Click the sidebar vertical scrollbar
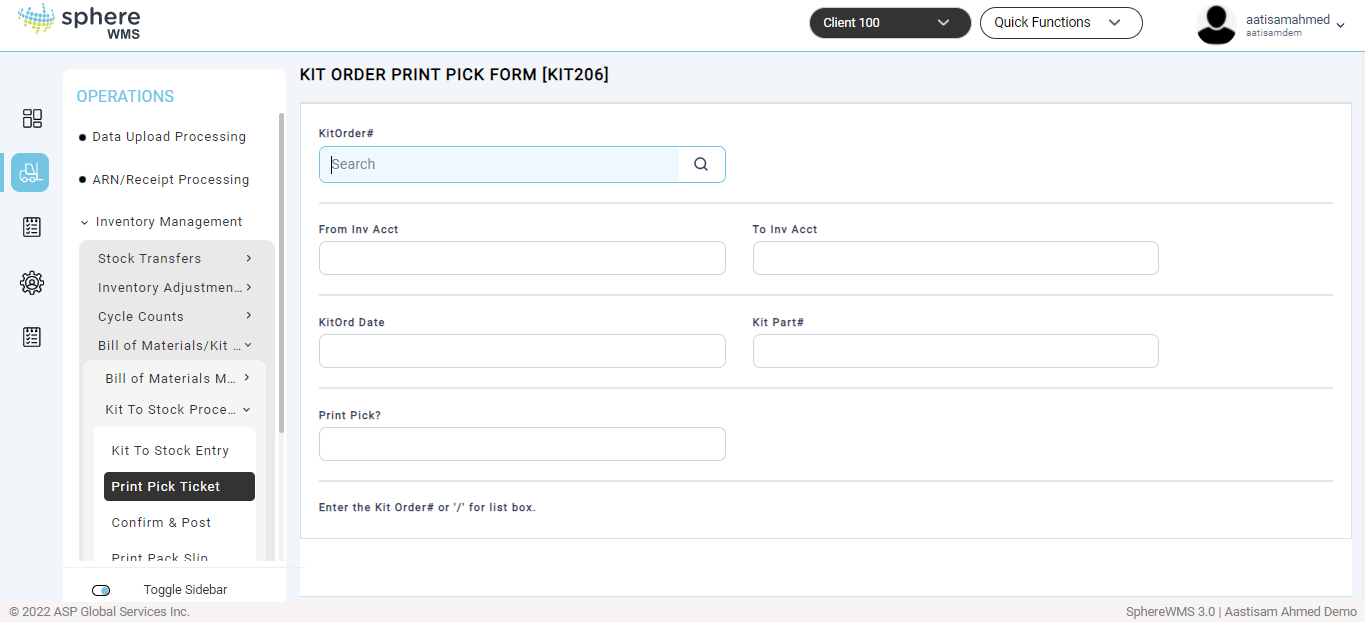1365x622 pixels. (x=281, y=272)
